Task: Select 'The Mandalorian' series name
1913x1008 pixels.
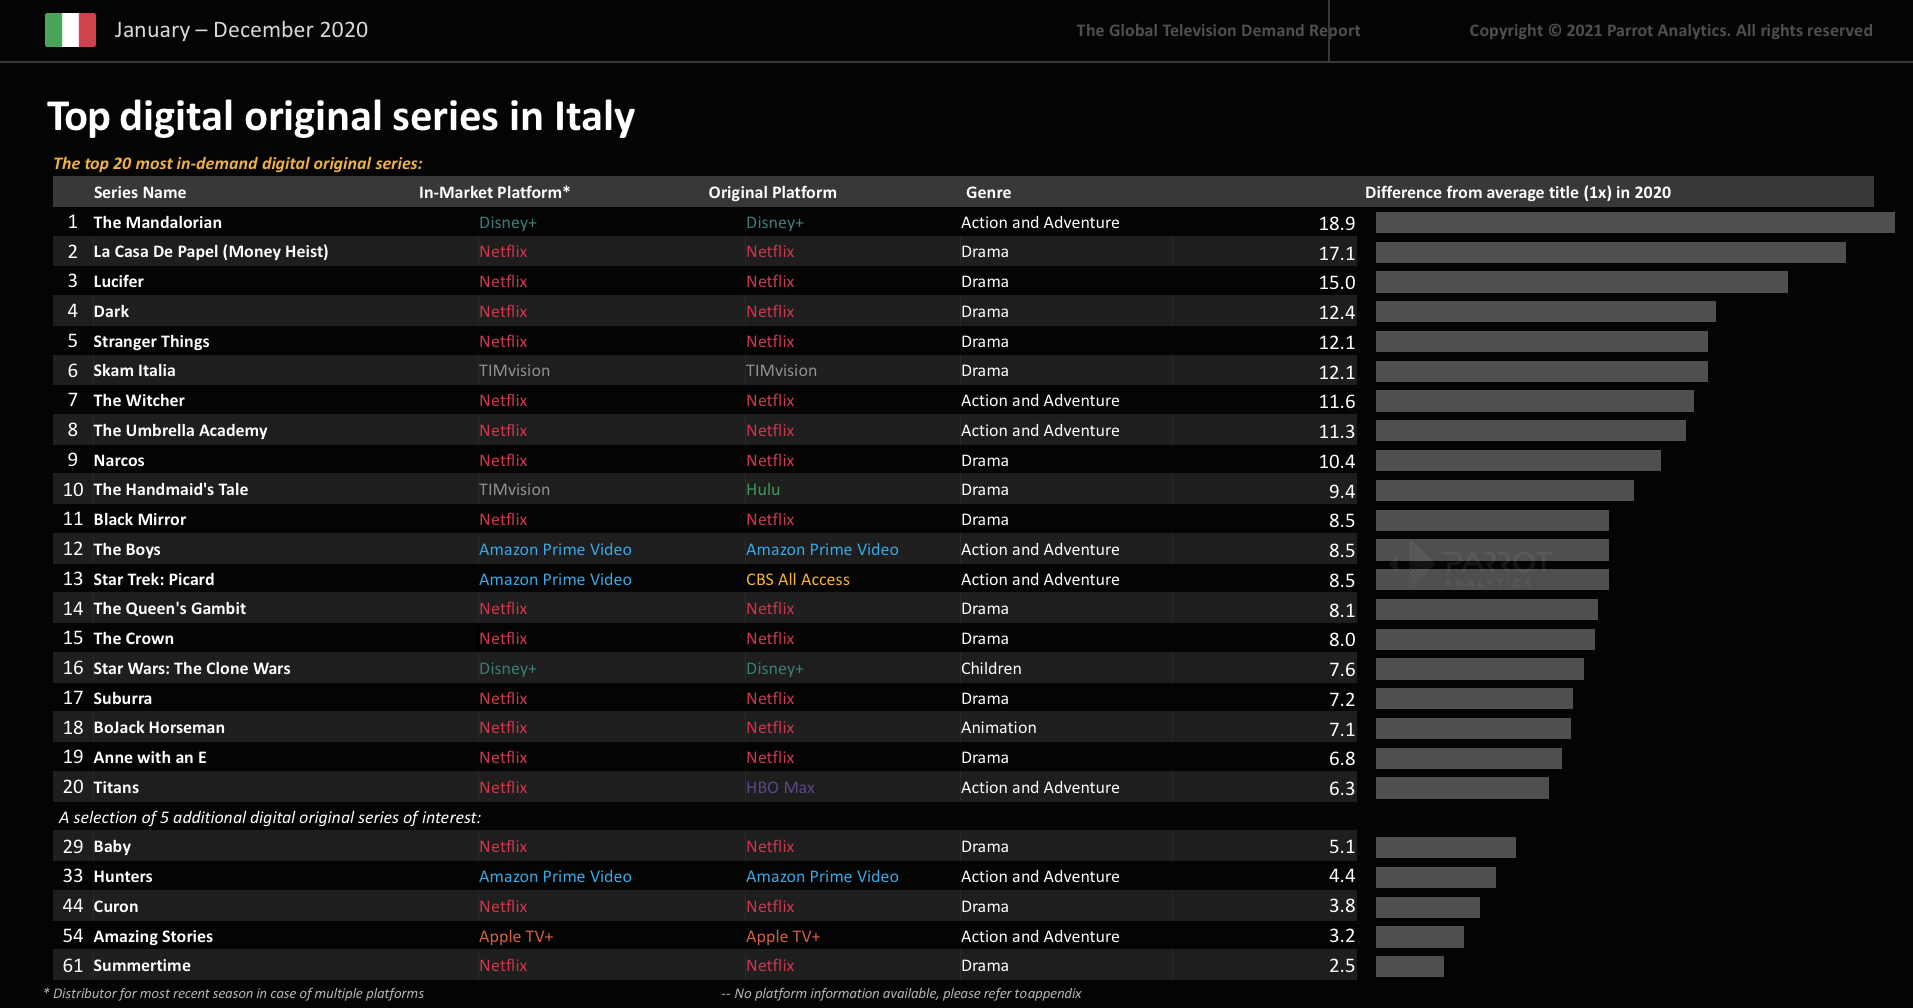Action: tap(158, 222)
